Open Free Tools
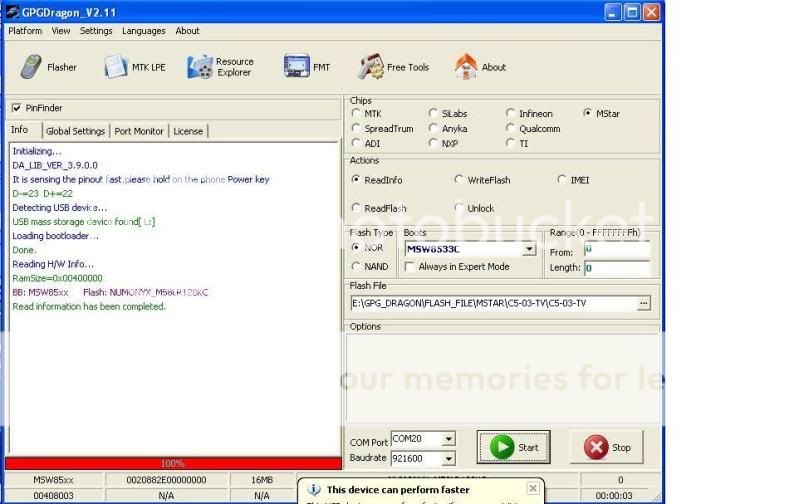Viewport: 799px width, 504px height. [393, 67]
